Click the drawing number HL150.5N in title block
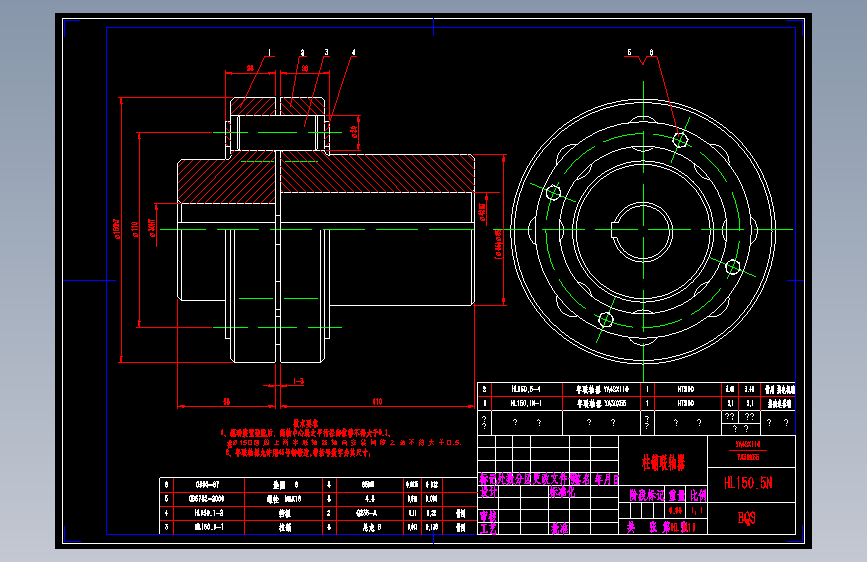The height and width of the screenshot is (562, 867). 748,483
